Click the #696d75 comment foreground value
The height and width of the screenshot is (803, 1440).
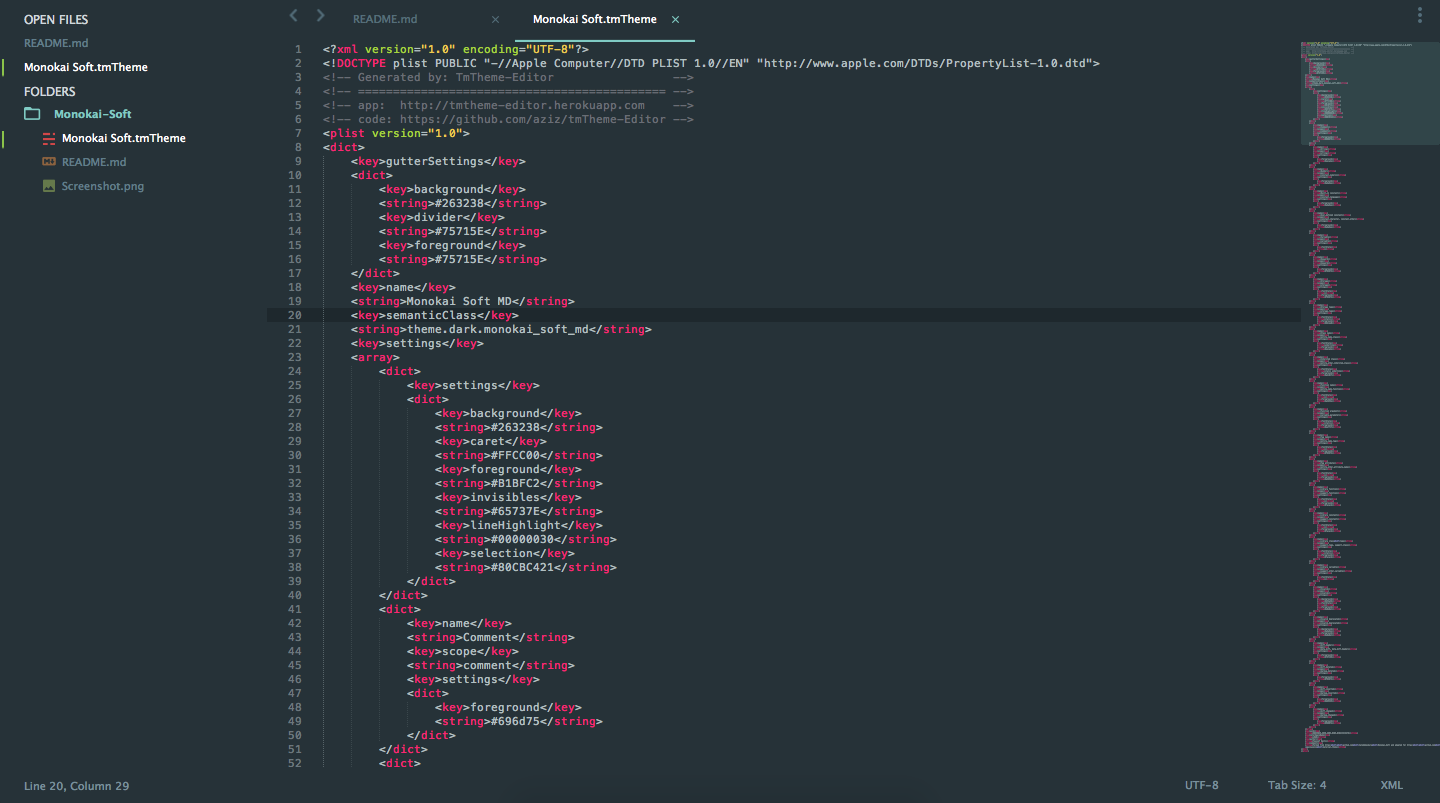tap(515, 721)
